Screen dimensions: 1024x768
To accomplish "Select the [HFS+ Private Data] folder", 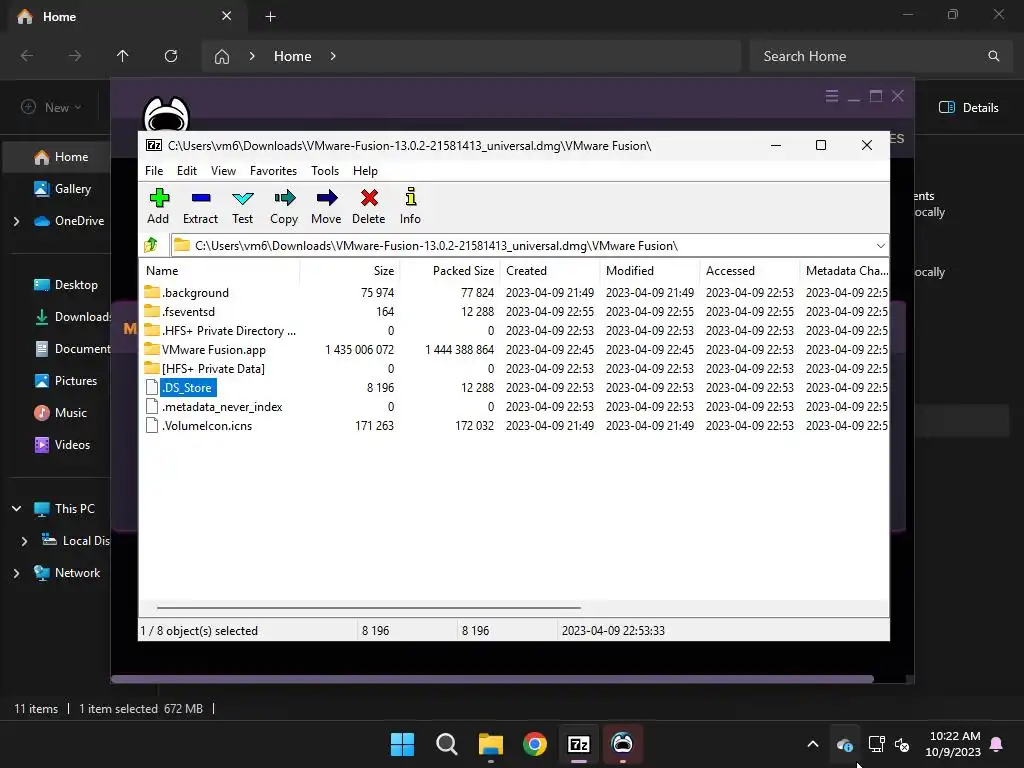I will tap(213, 368).
